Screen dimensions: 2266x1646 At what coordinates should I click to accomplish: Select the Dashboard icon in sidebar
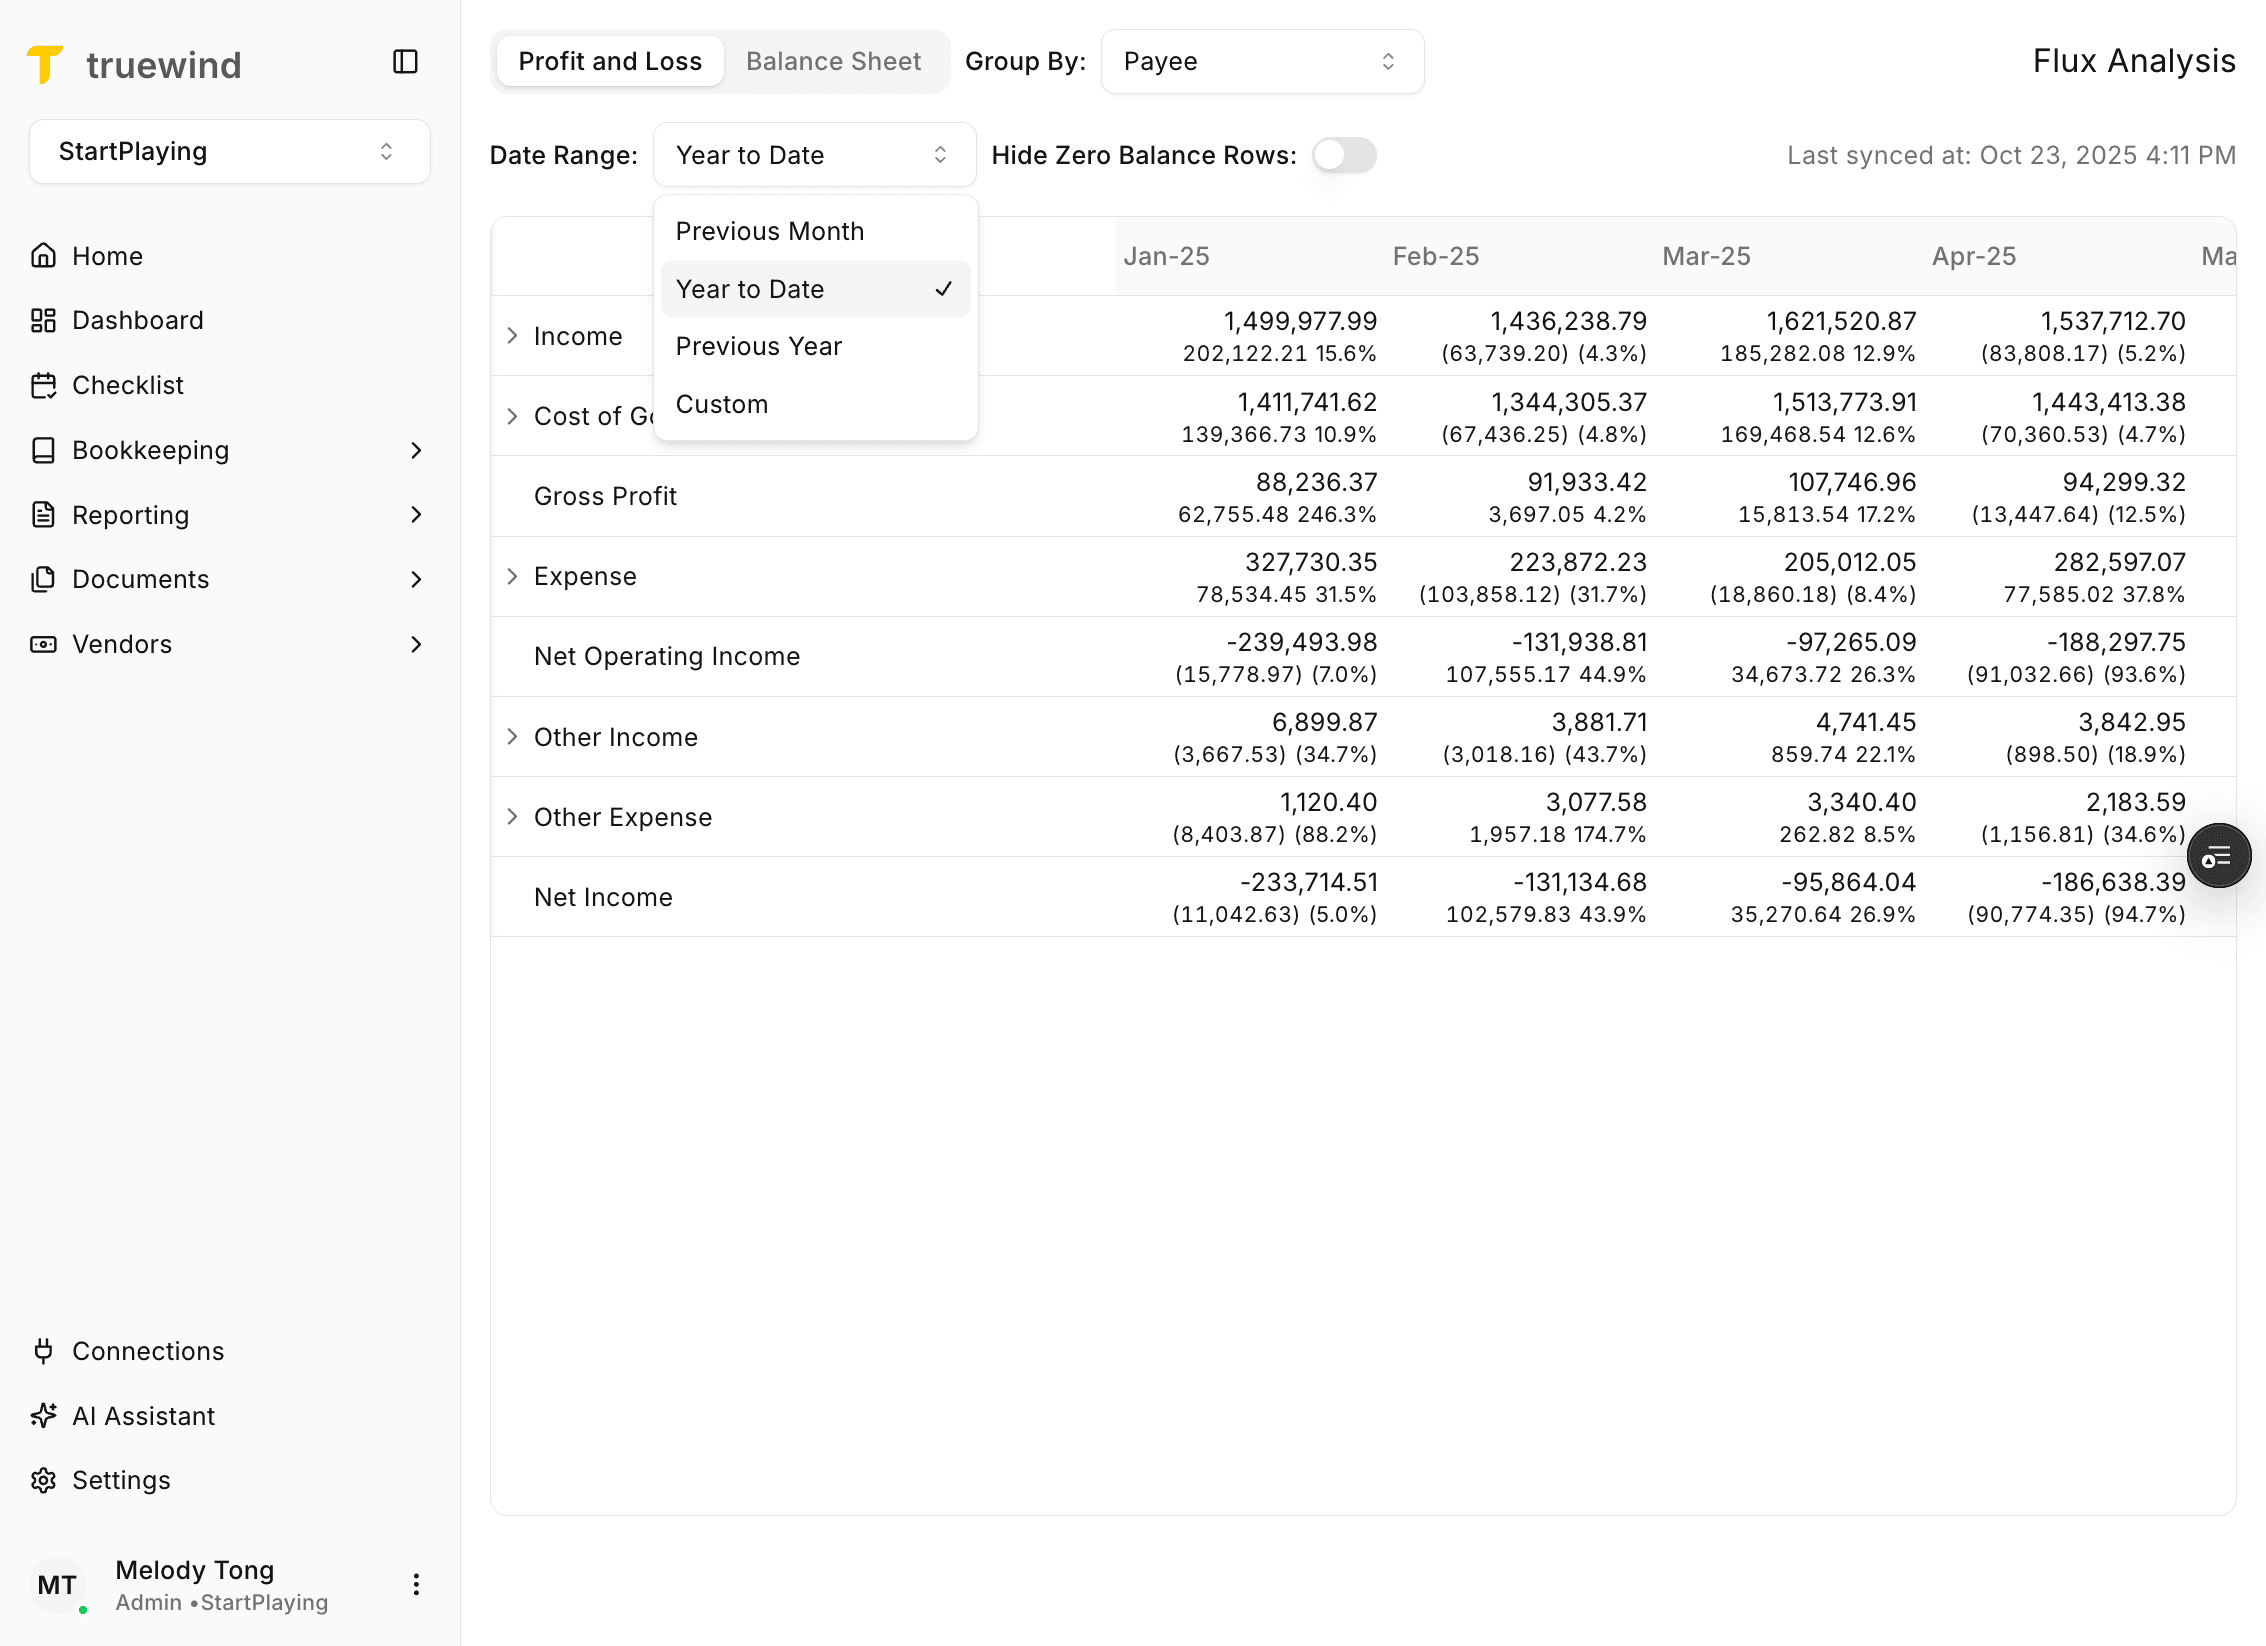[x=44, y=320]
